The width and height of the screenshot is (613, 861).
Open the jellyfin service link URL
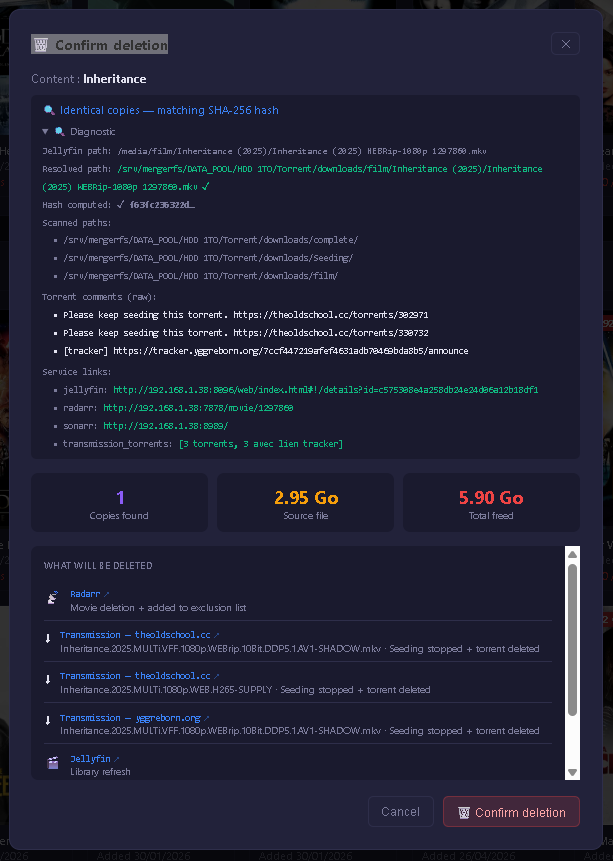326,390
